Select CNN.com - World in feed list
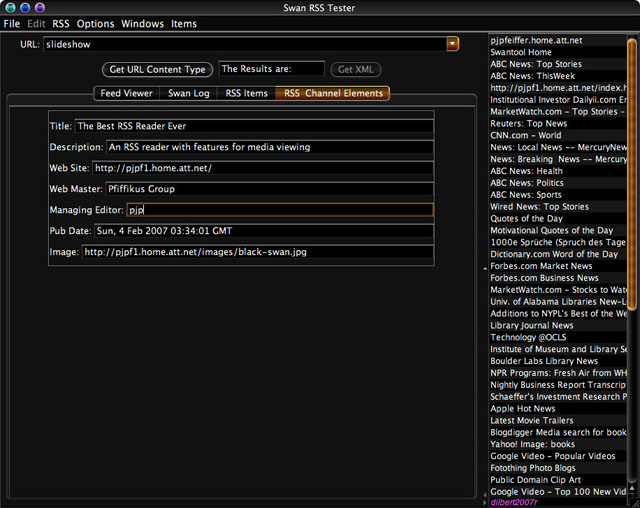The height and width of the screenshot is (508, 640). (526, 136)
